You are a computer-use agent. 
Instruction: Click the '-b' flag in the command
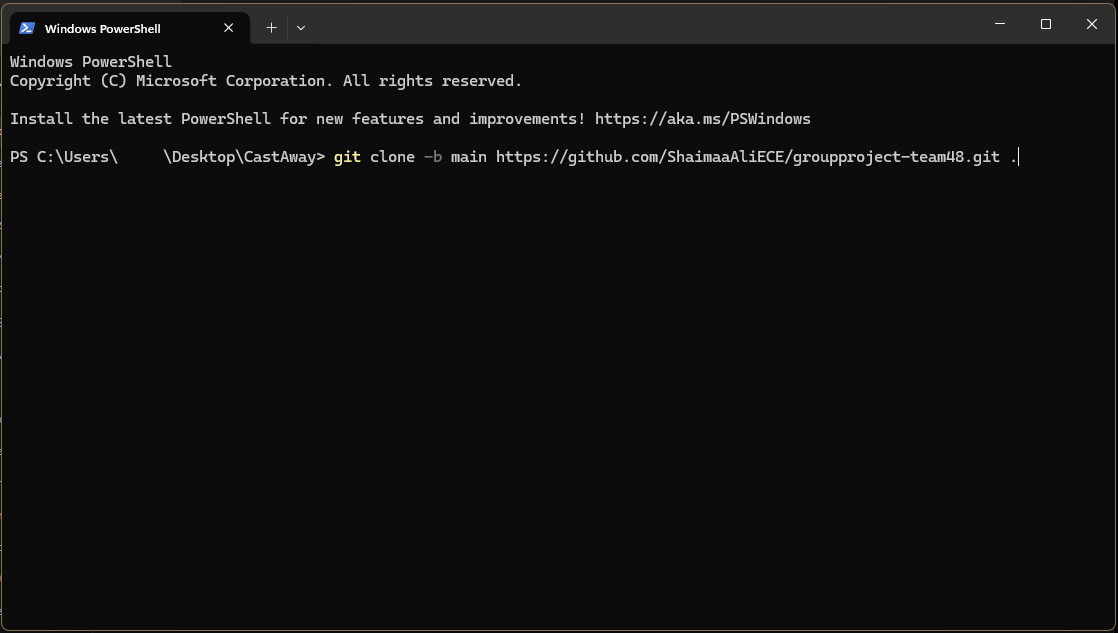coord(433,157)
